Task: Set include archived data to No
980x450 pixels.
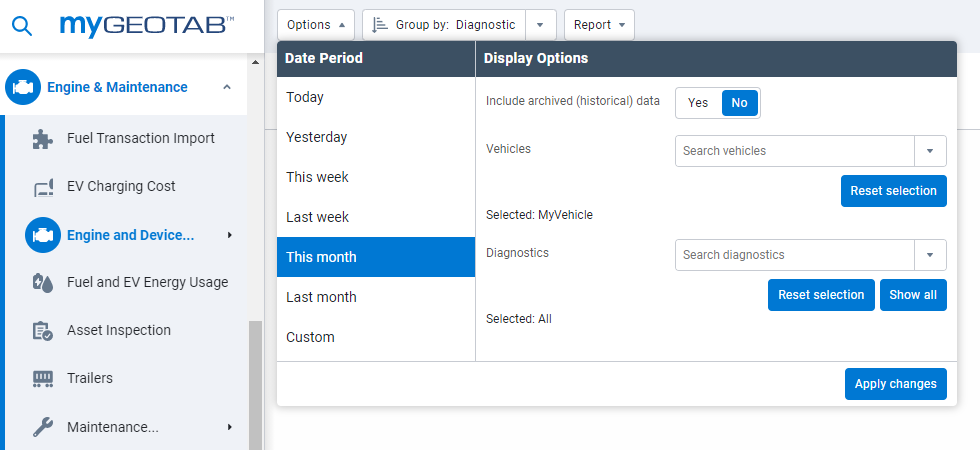Action: pyautogui.click(x=739, y=103)
